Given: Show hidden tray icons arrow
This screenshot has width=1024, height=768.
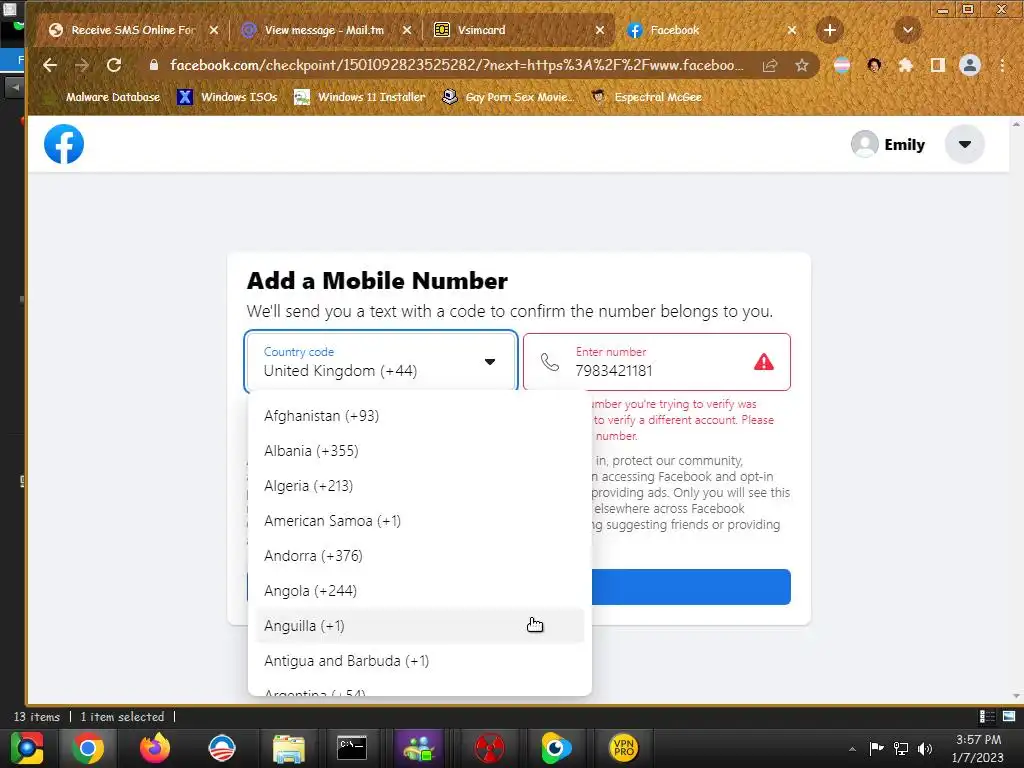Looking at the screenshot, I should pos(852,750).
